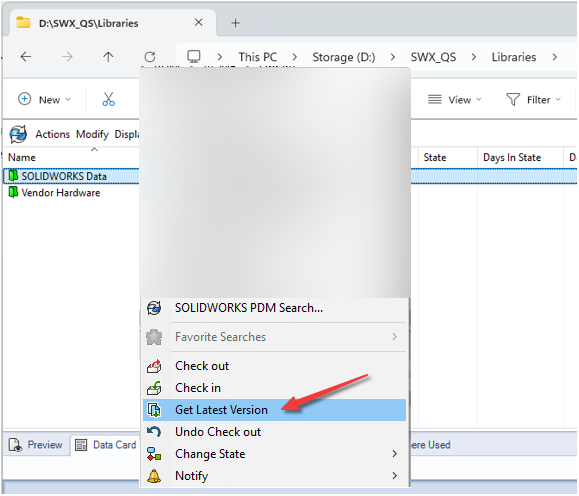
Task: Click the Undo Check out arrow icon
Action: (x=154, y=431)
